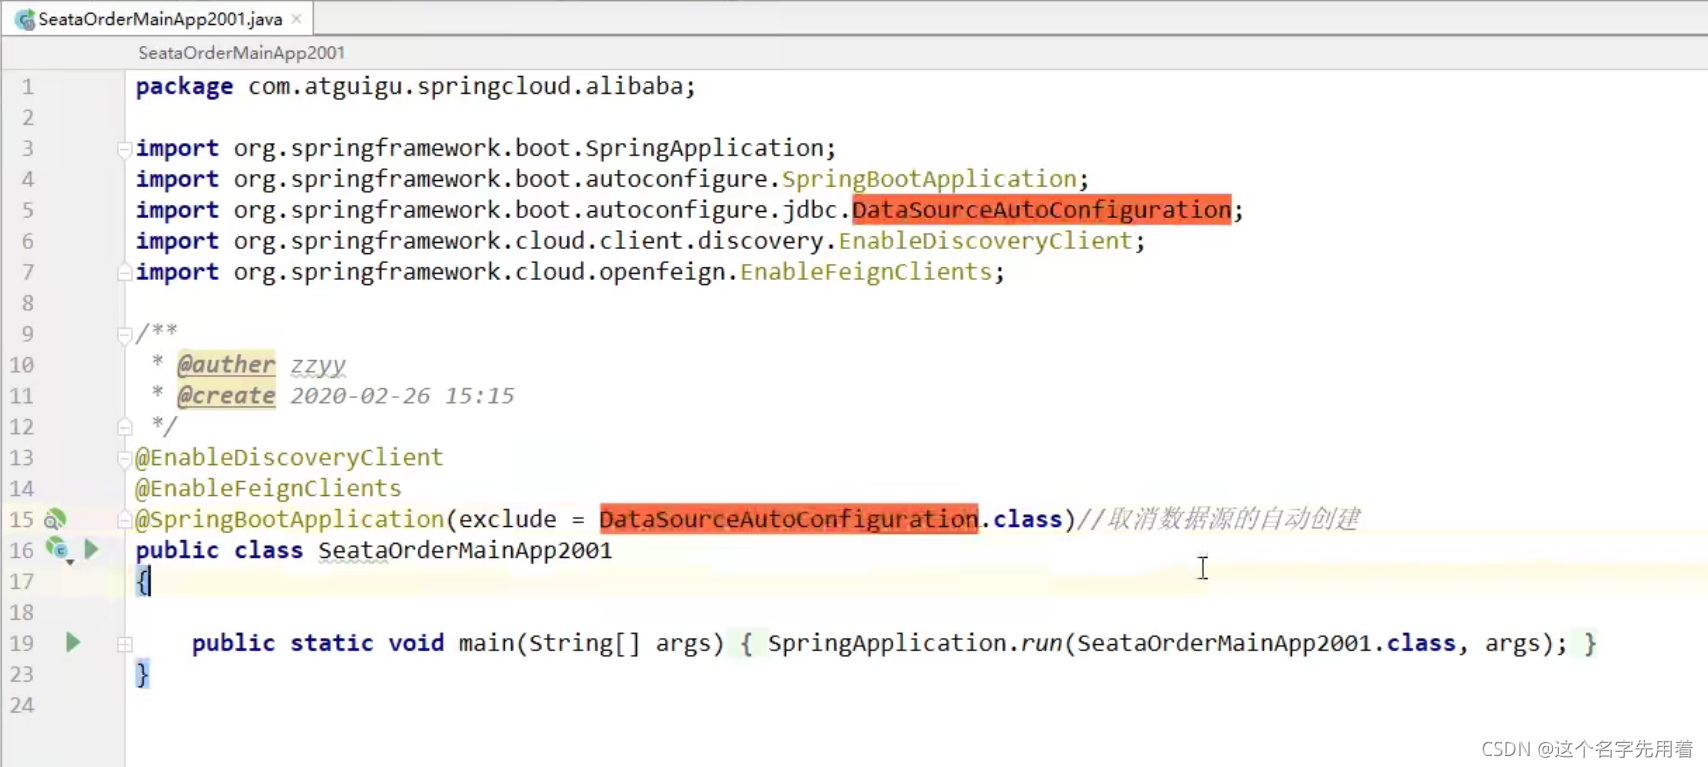This screenshot has width=1708, height=767.
Task: Click the SeataOrderMainApp2001 breadcrumb
Action: pos(241,53)
